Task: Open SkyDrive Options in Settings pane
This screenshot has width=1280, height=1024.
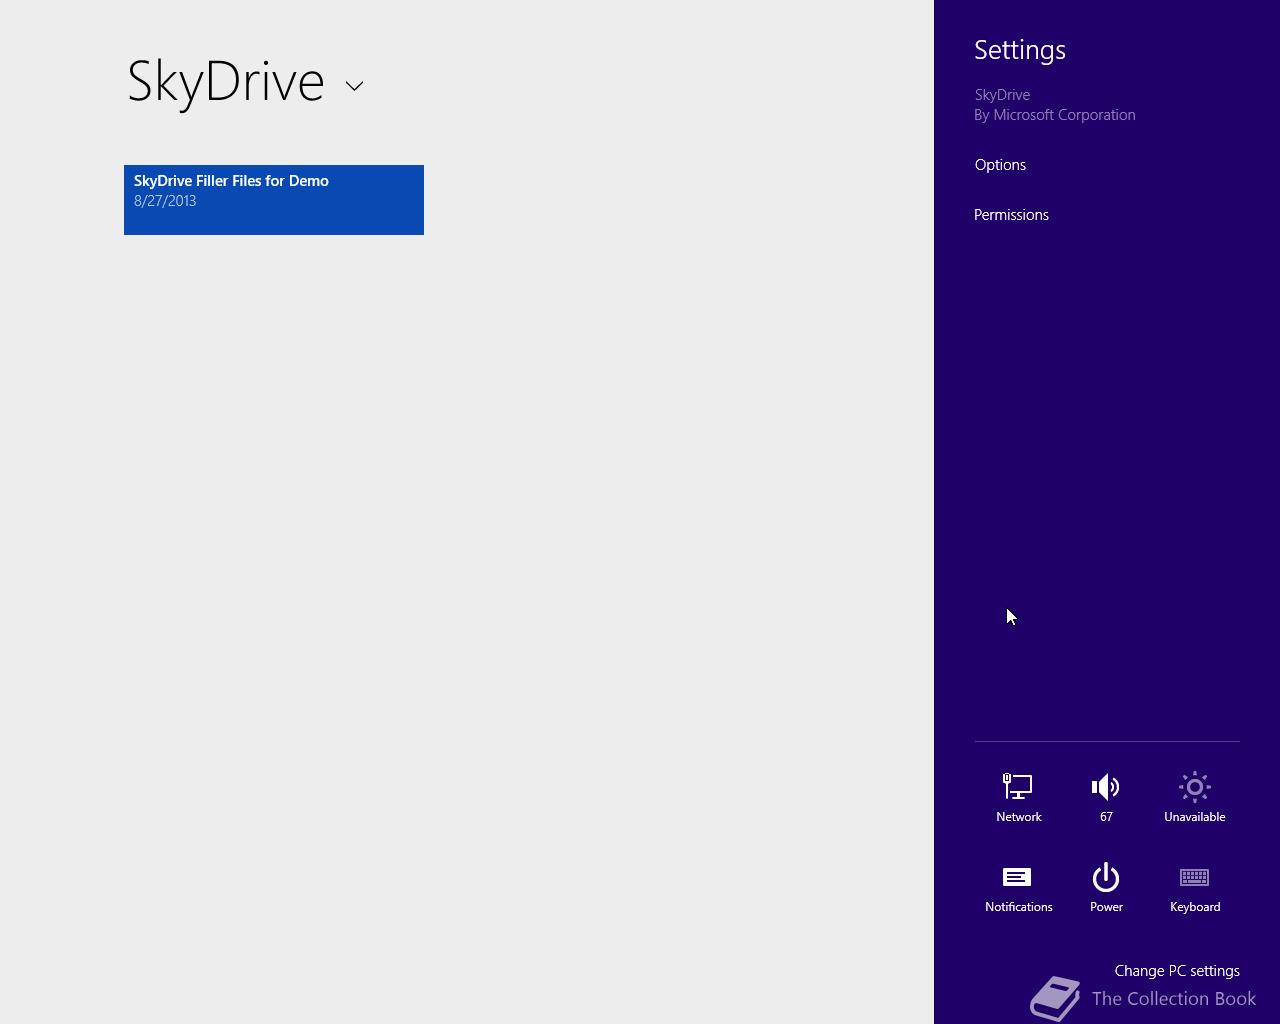Action: click(x=1000, y=165)
